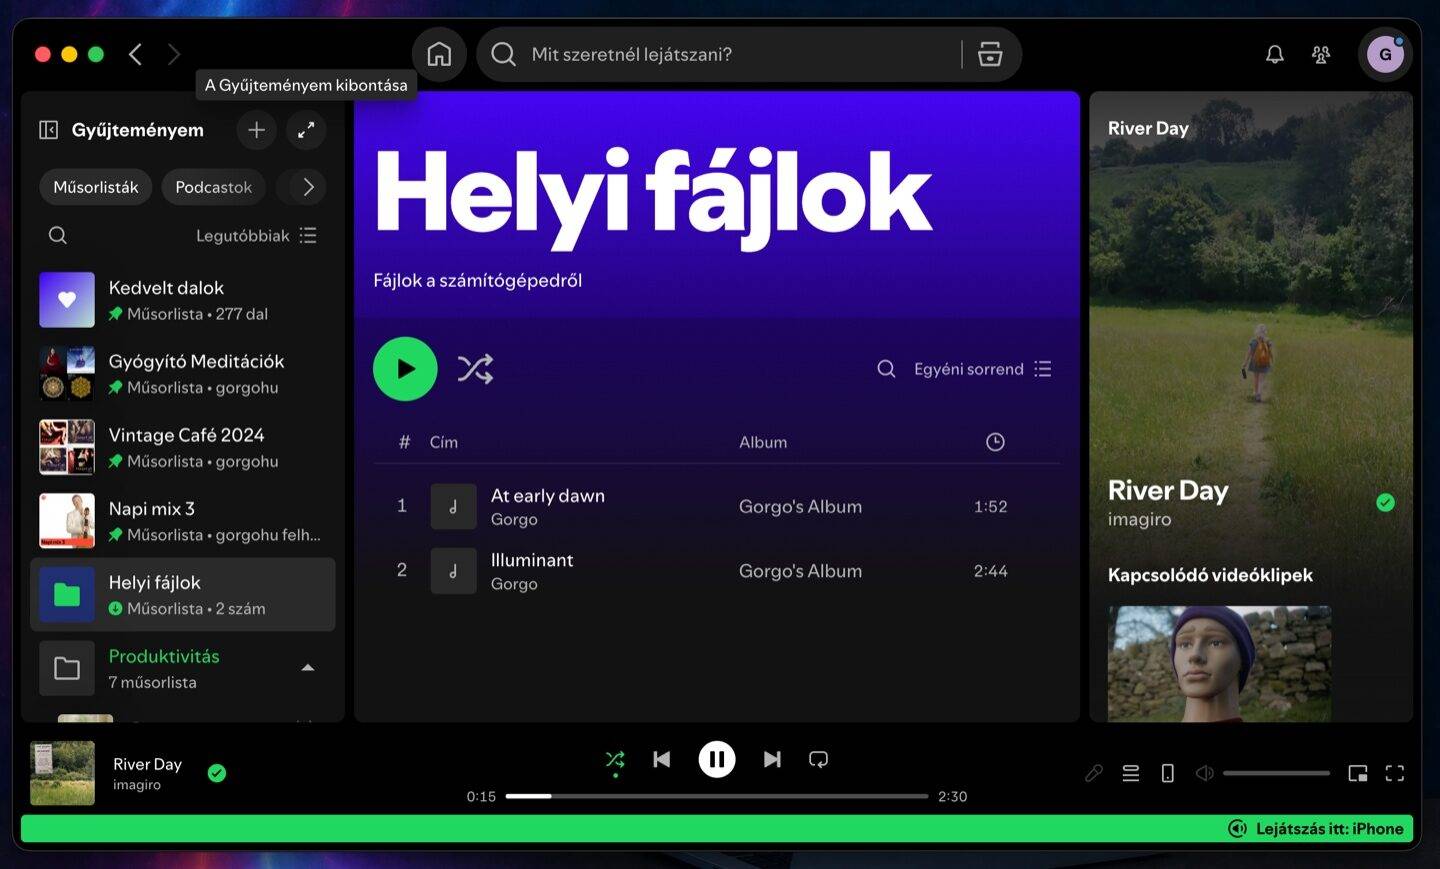1440x869 pixels.
Task: Collapse the Produktivitás folder arrow
Action: pyautogui.click(x=308, y=668)
